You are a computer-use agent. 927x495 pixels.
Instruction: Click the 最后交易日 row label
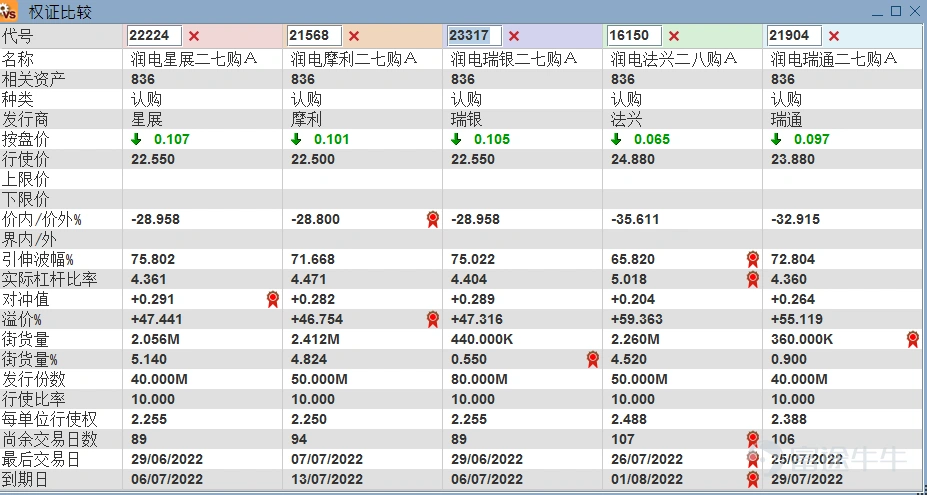pos(41,460)
